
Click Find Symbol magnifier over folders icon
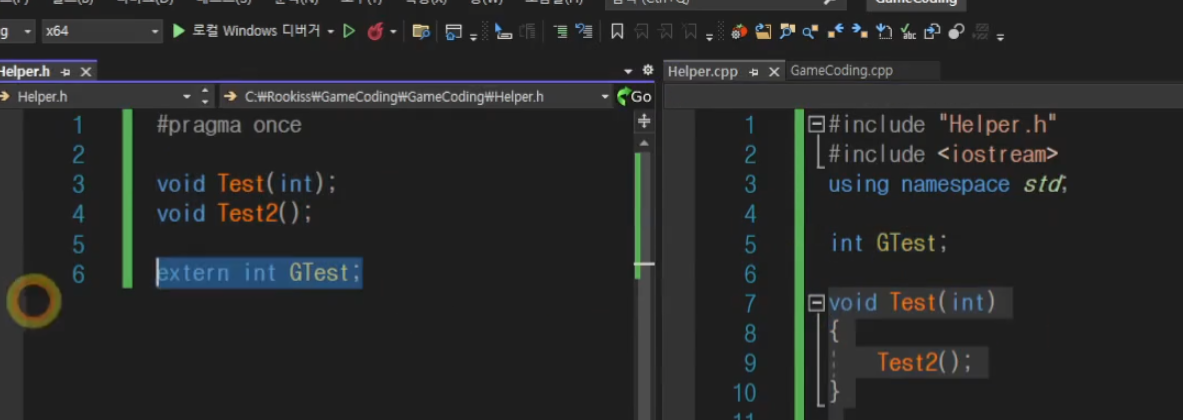(x=787, y=32)
